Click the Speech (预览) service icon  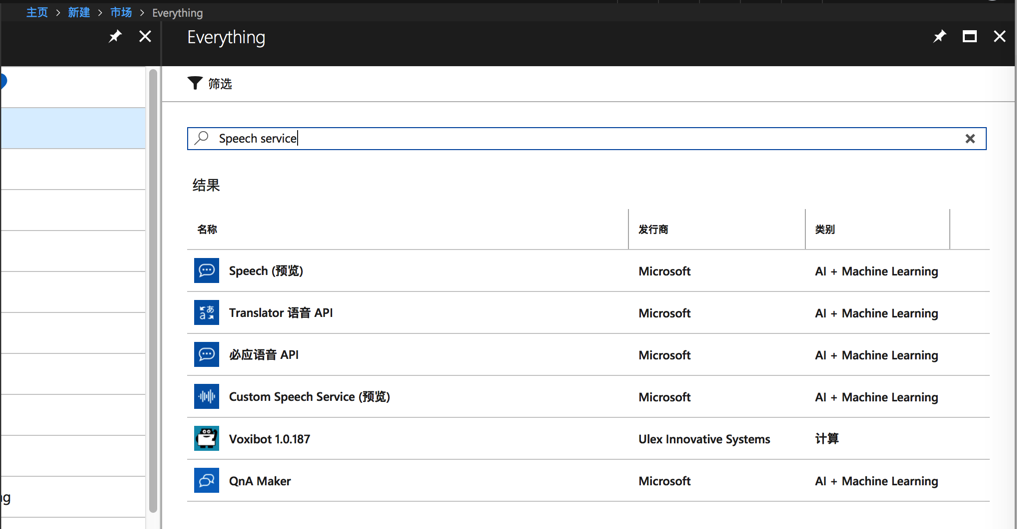coord(207,271)
